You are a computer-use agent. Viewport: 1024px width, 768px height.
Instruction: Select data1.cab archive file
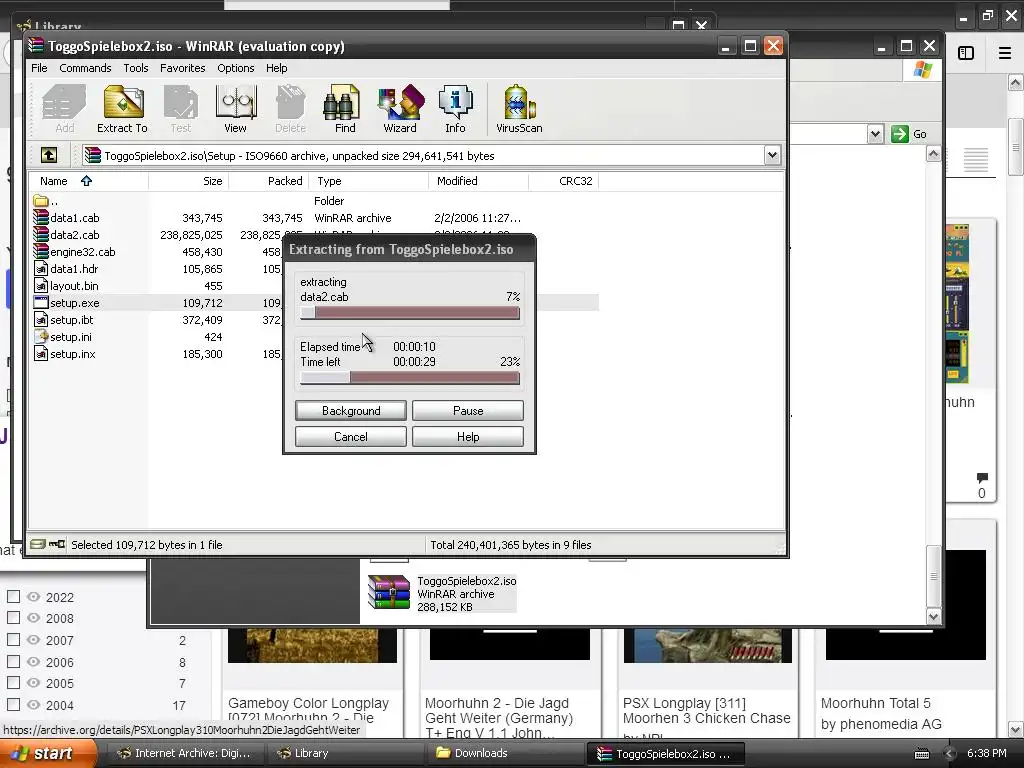pyautogui.click(x=74, y=218)
